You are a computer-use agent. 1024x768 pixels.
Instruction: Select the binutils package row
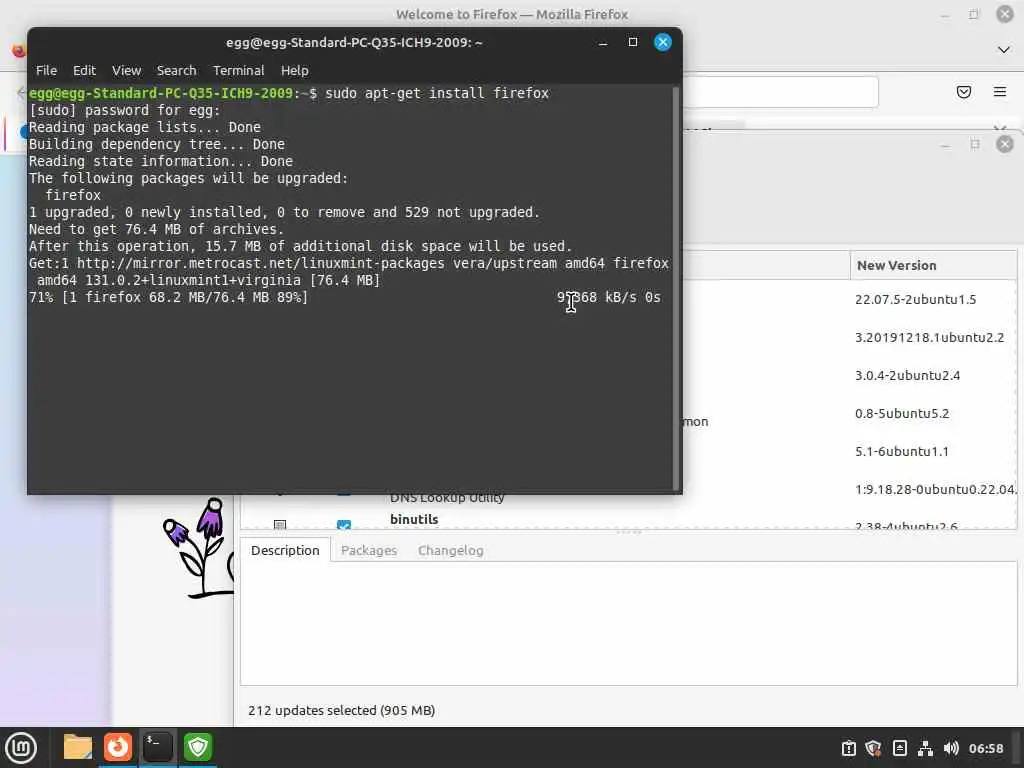628,520
